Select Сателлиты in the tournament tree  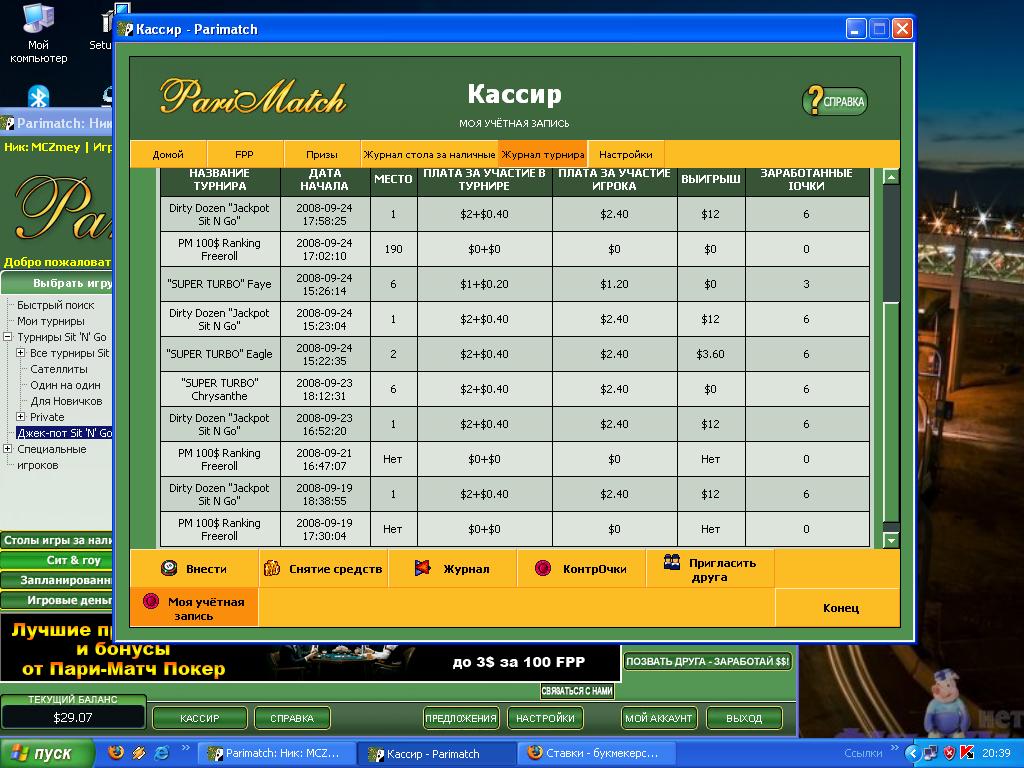58,369
